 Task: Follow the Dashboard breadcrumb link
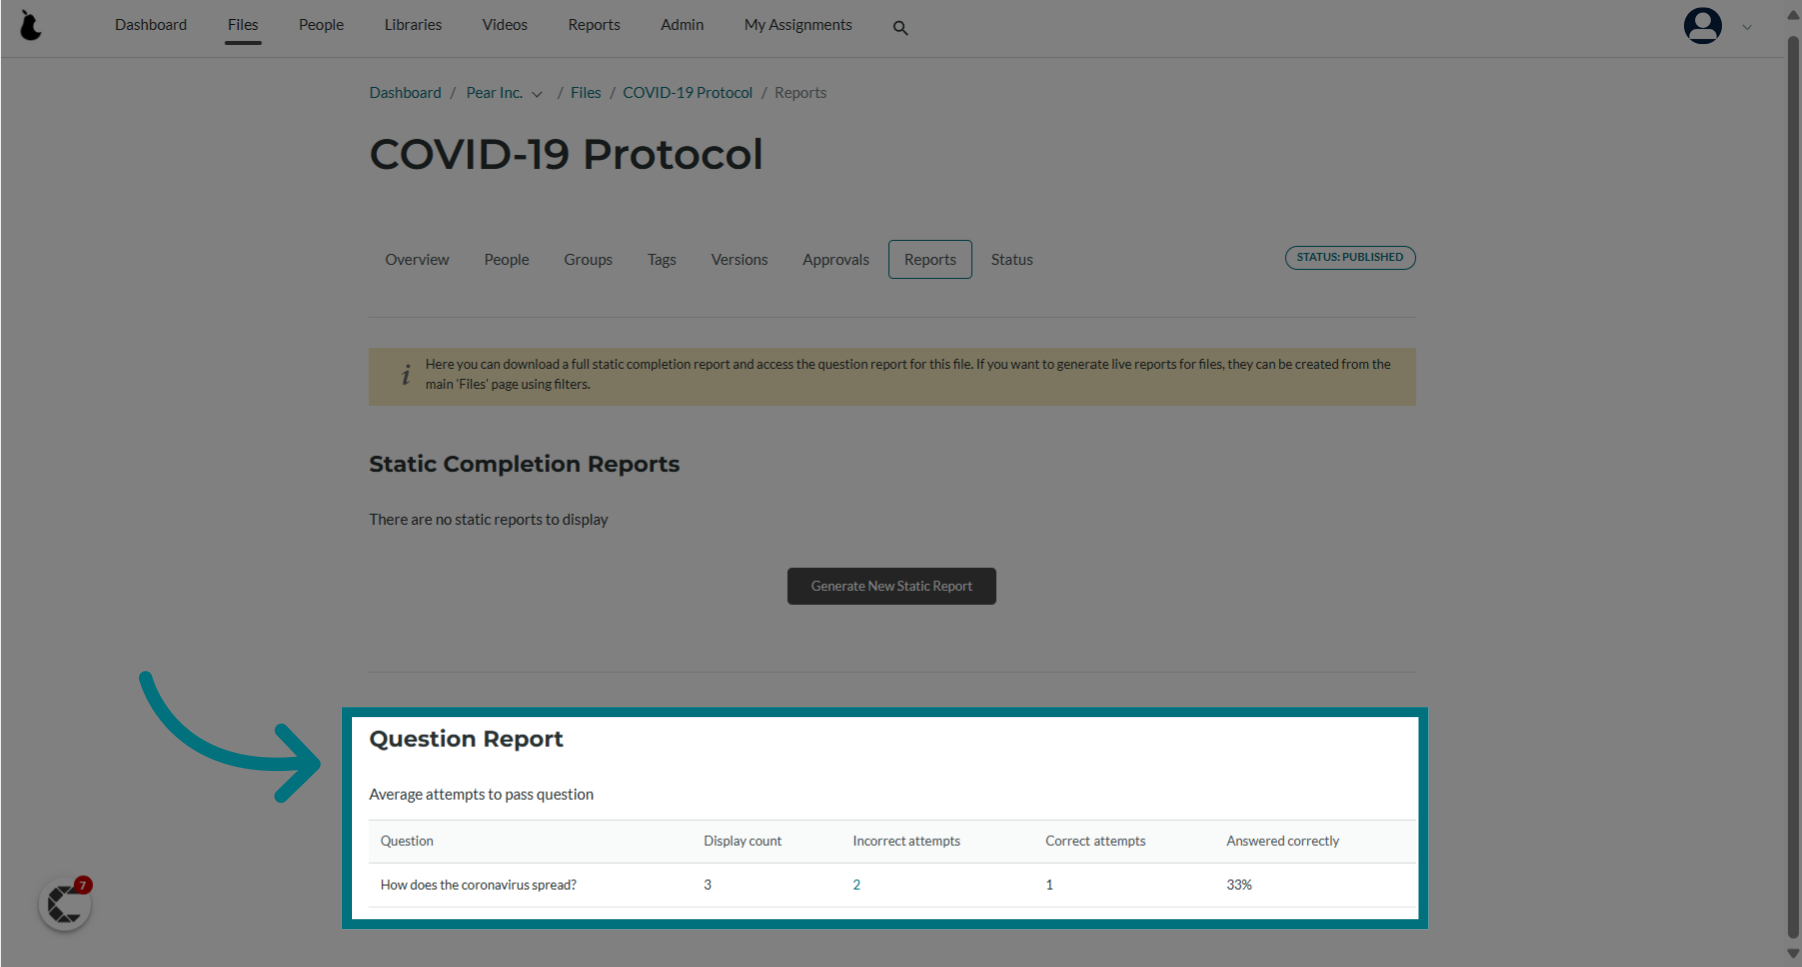(x=405, y=93)
